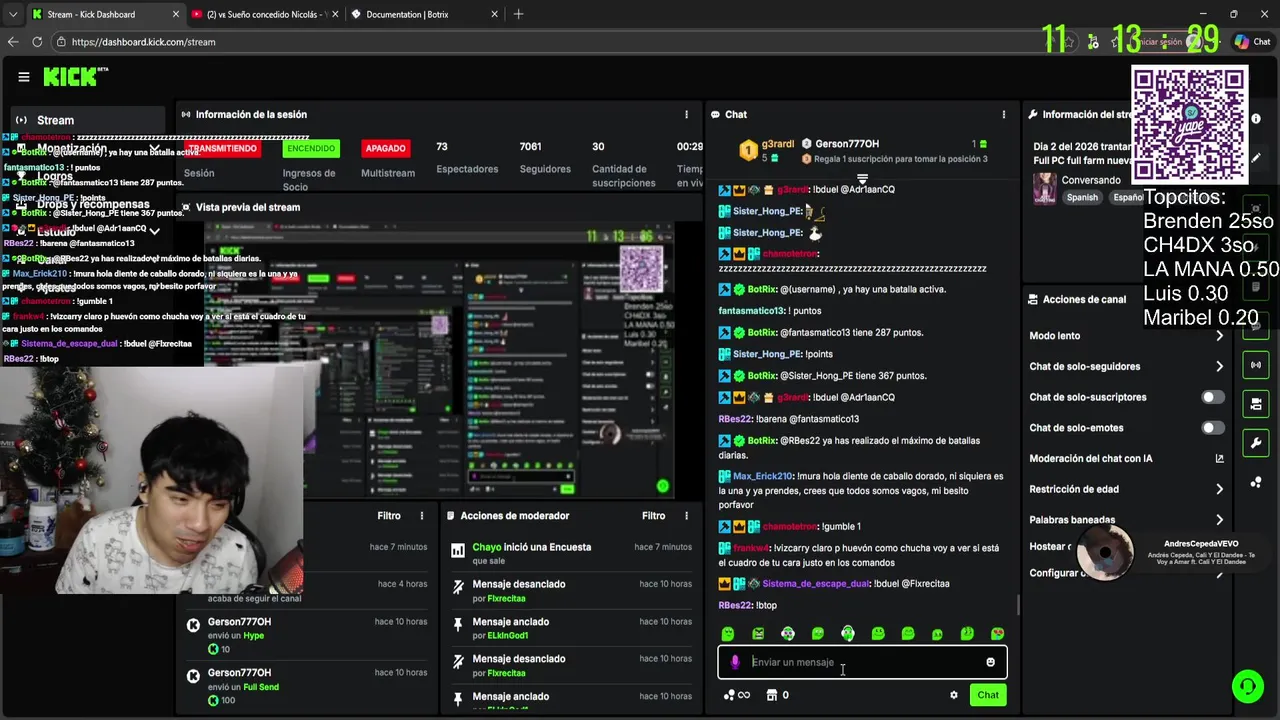Viewport: 1280px width, 720px height.
Task: Click in the Enviar un mensaje field
Action: pos(864,662)
